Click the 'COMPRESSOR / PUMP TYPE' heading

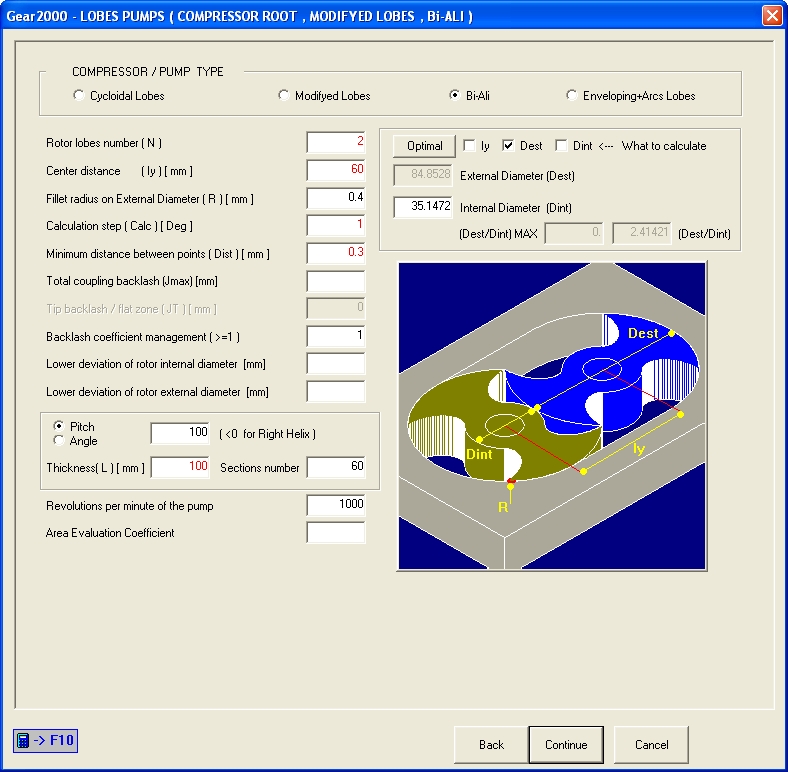click(x=148, y=71)
